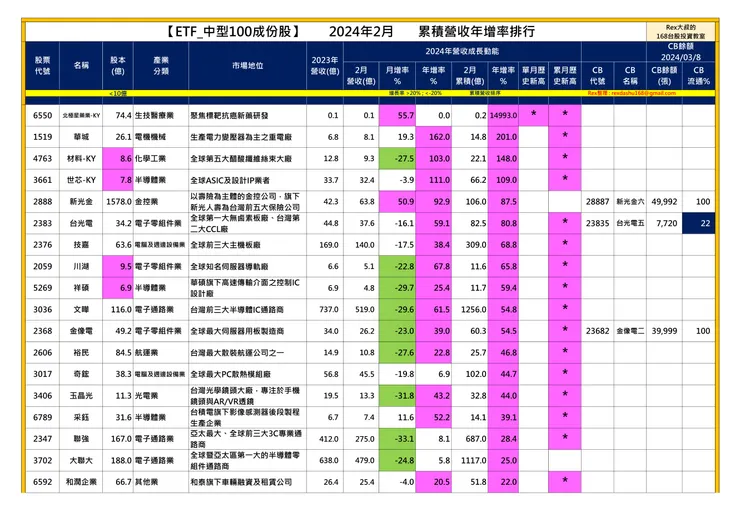Click the 單月歷史新高 asterisk in row 6550
Screen dimensions: 740x523
tap(533, 114)
